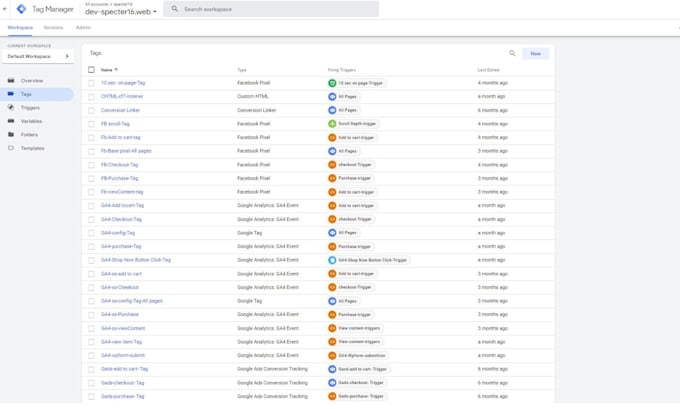Tick the select-all checkbox in Tags header
680x409 pixels.
click(91, 69)
